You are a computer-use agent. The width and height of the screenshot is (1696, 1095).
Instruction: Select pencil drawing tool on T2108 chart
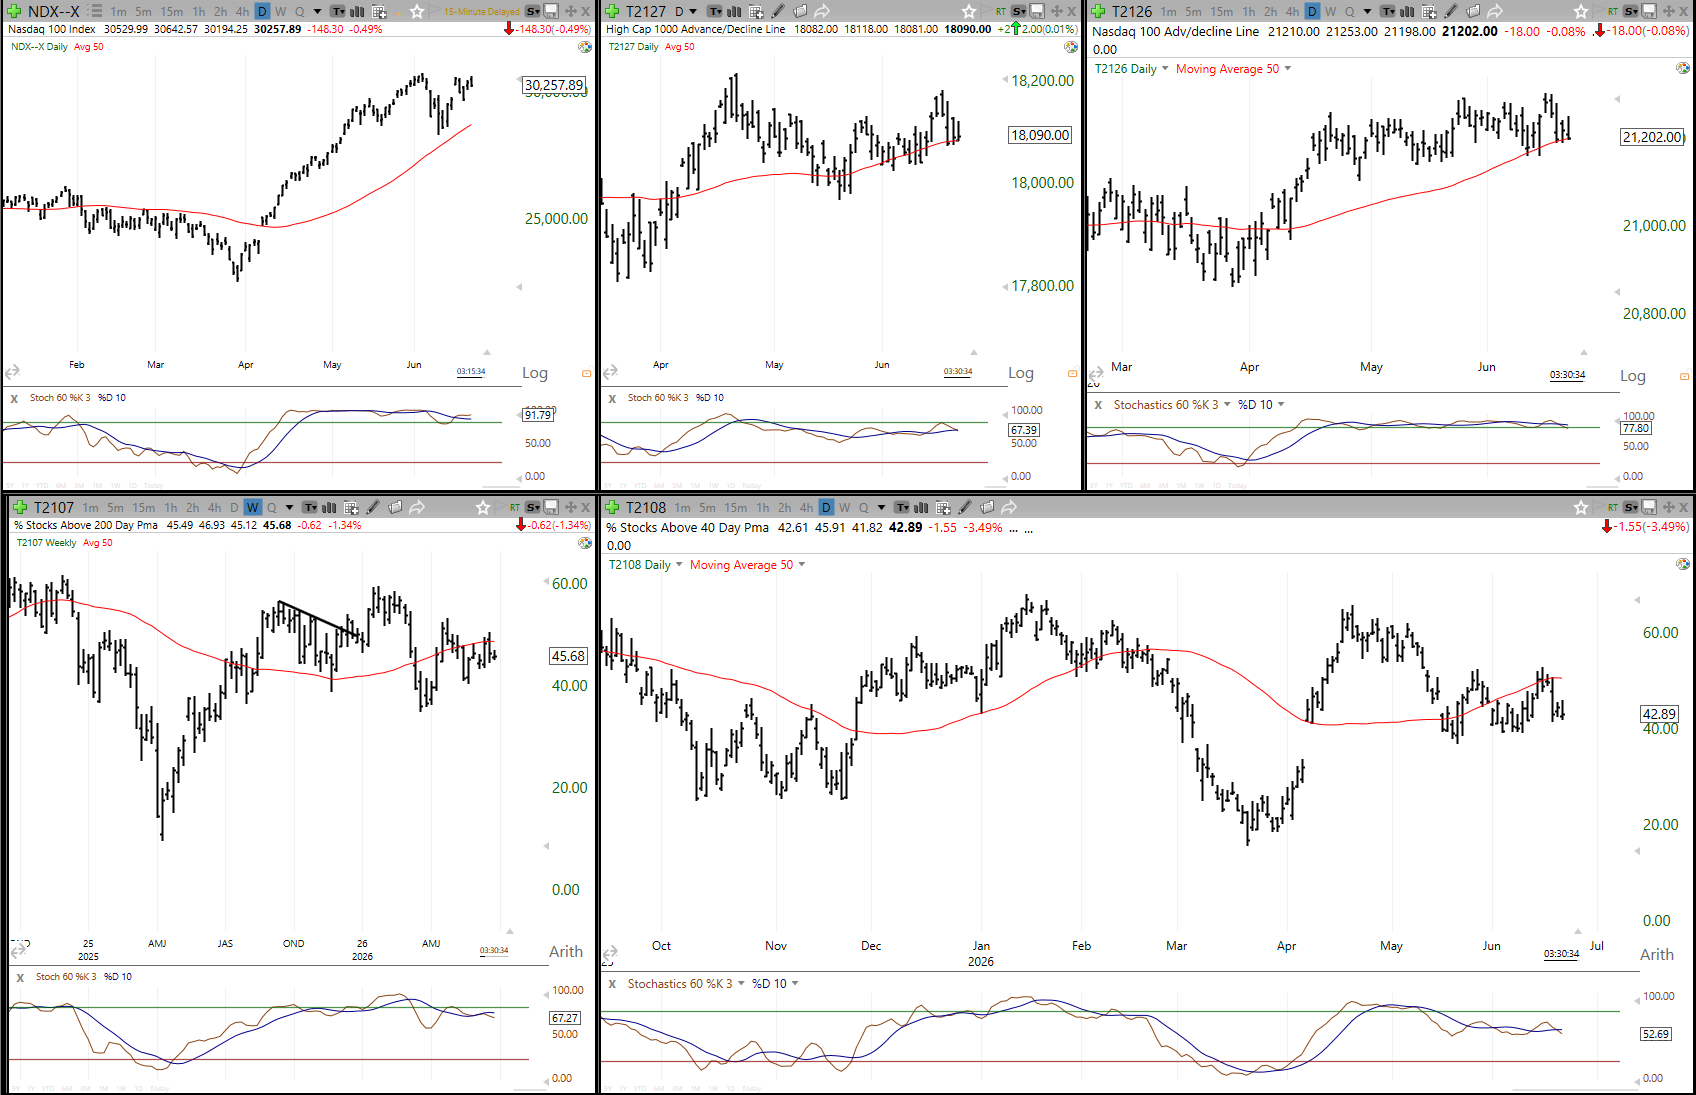[965, 507]
